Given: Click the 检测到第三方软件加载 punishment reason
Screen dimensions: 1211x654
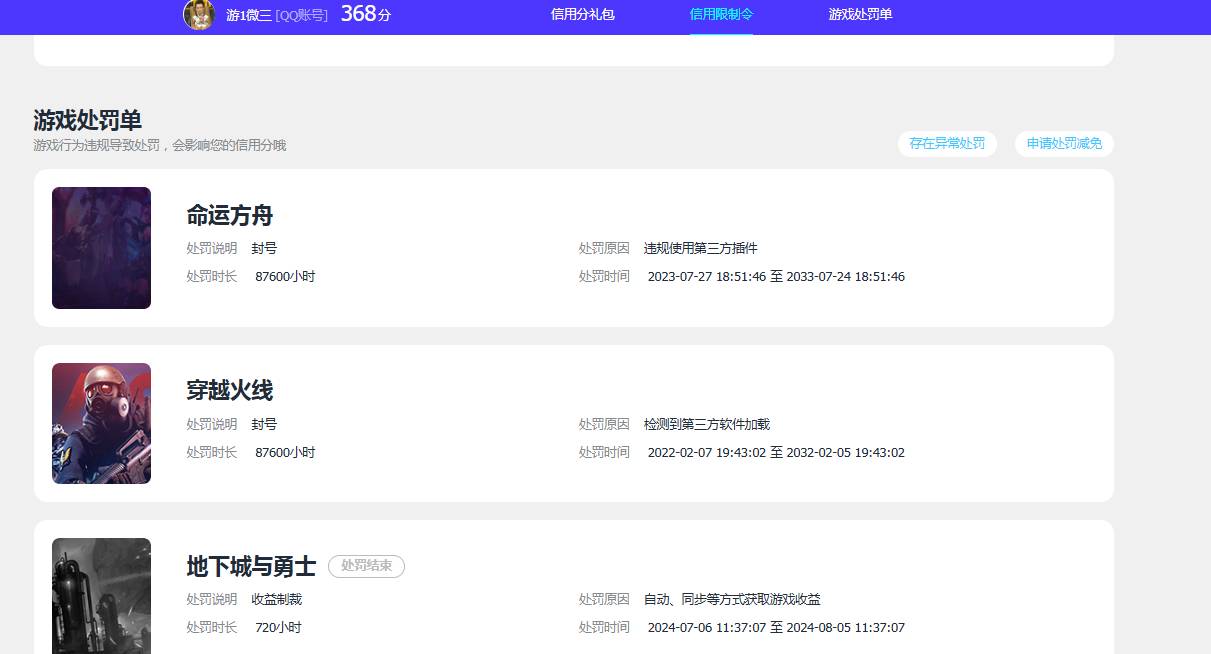Looking at the screenshot, I should (706, 424).
